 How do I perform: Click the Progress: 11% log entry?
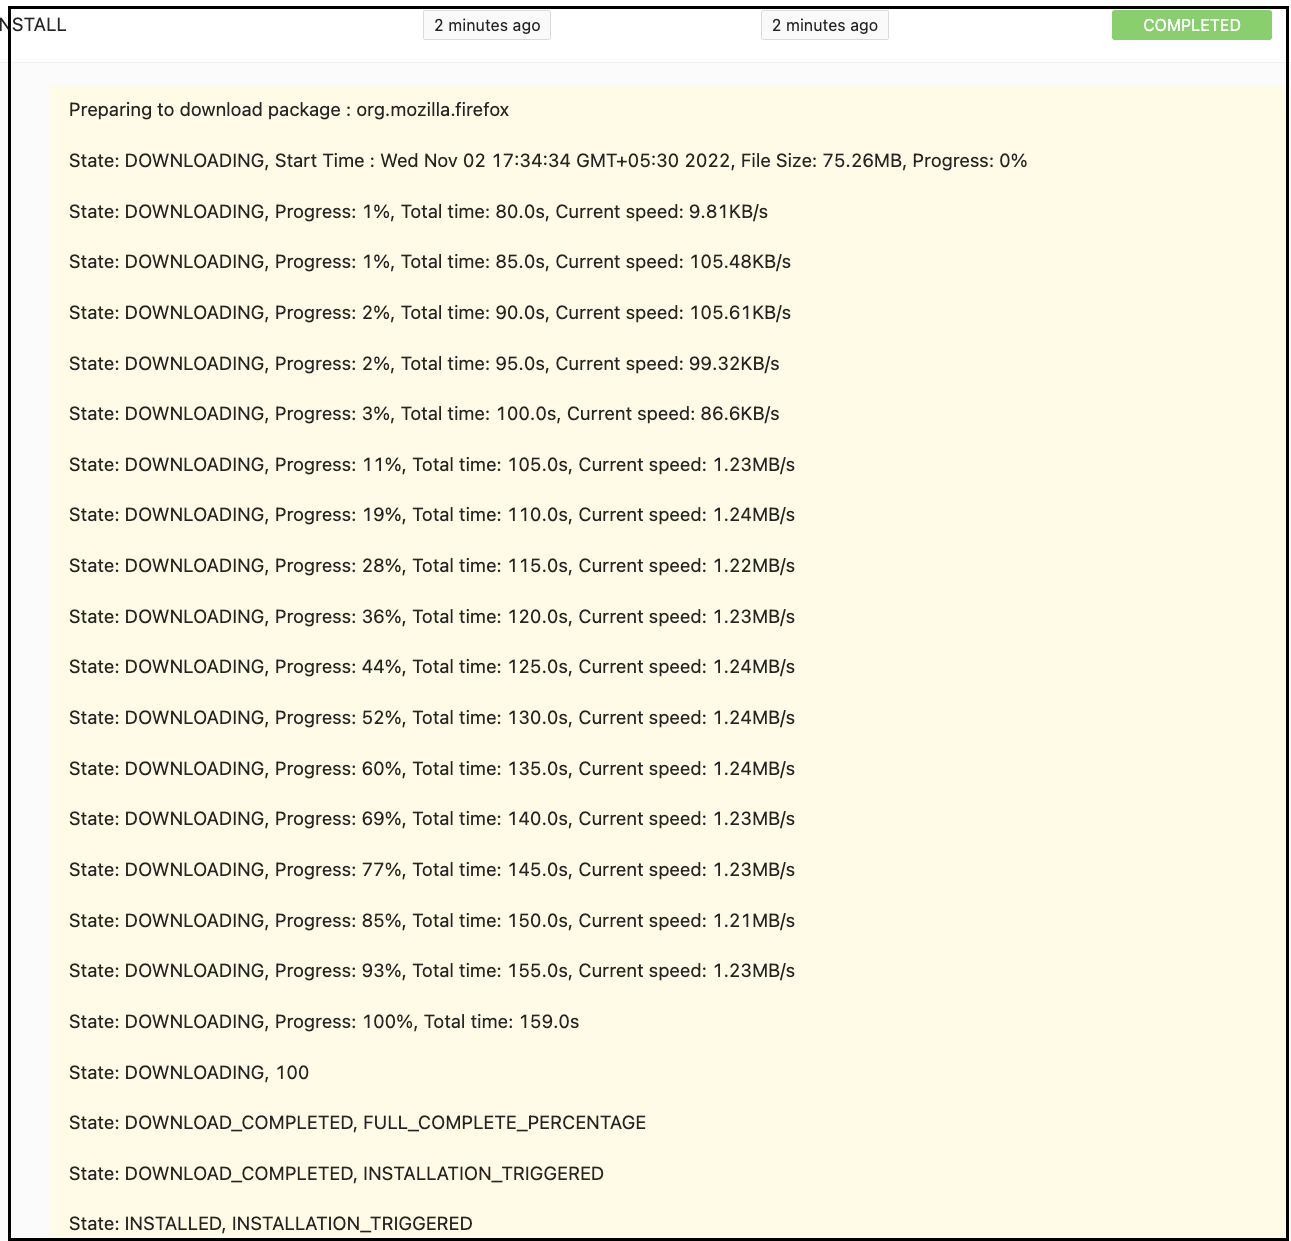431,465
